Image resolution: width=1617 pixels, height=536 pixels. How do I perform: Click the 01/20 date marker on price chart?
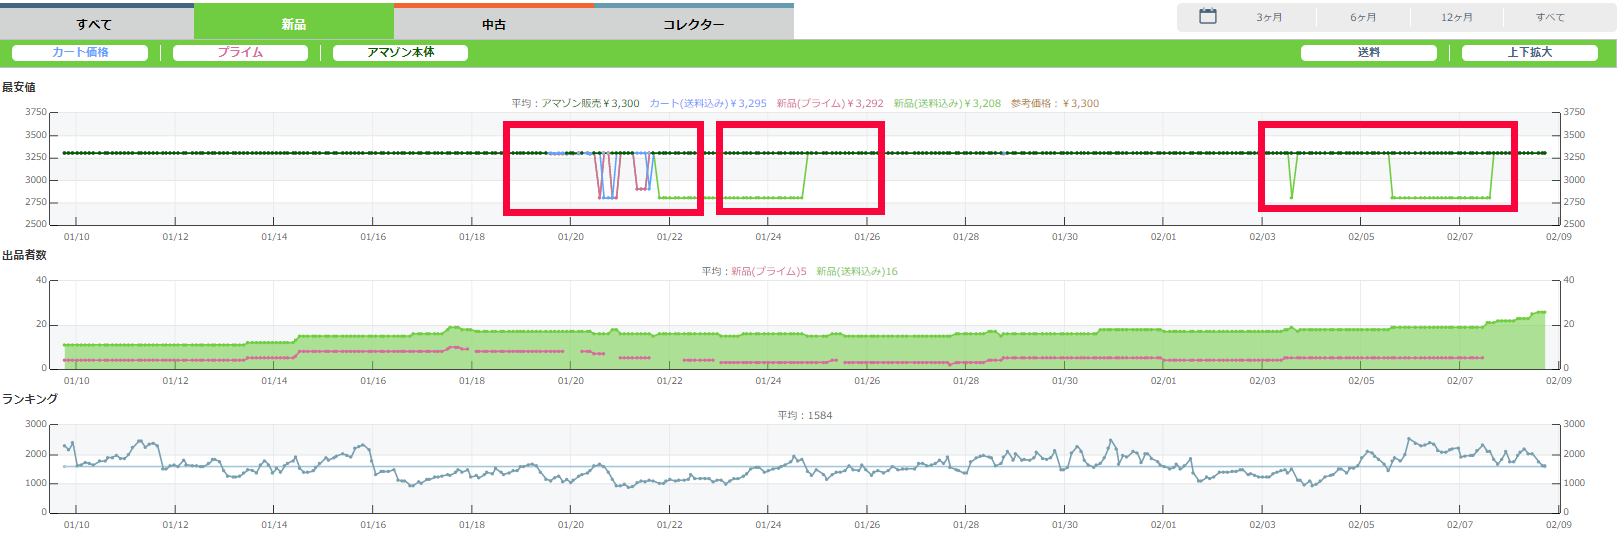point(571,237)
